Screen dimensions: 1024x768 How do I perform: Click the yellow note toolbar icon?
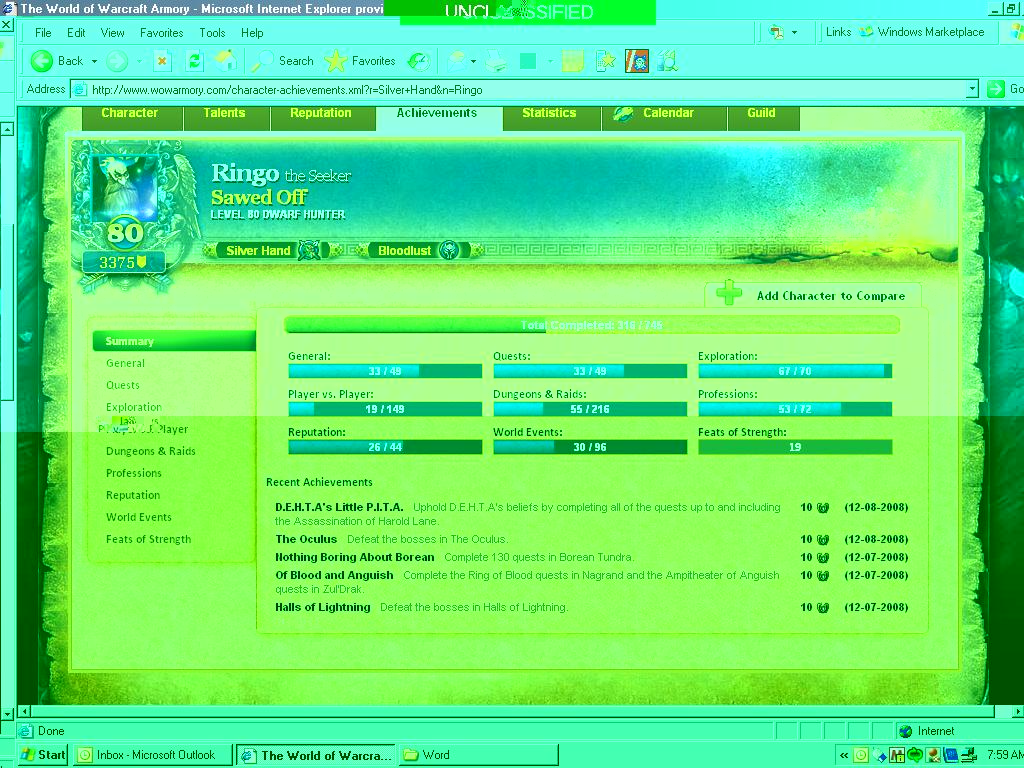click(x=572, y=61)
